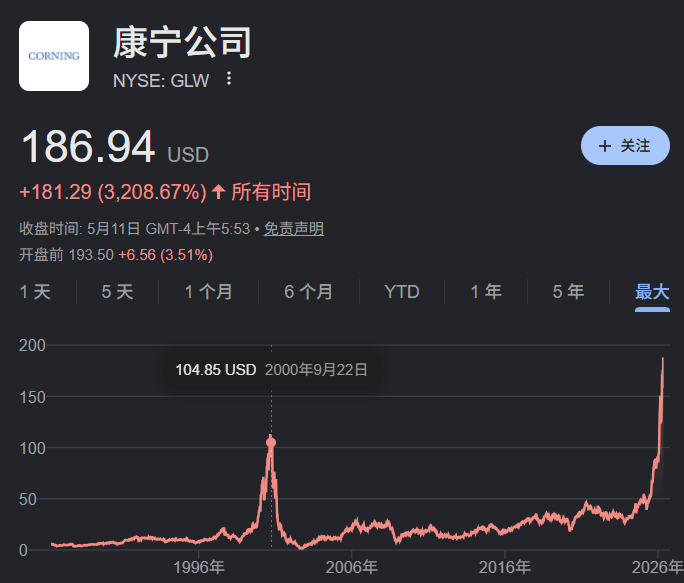The height and width of the screenshot is (583, 684).
Task: Click the 2000年9月22日 tooltip date
Action: [316, 370]
